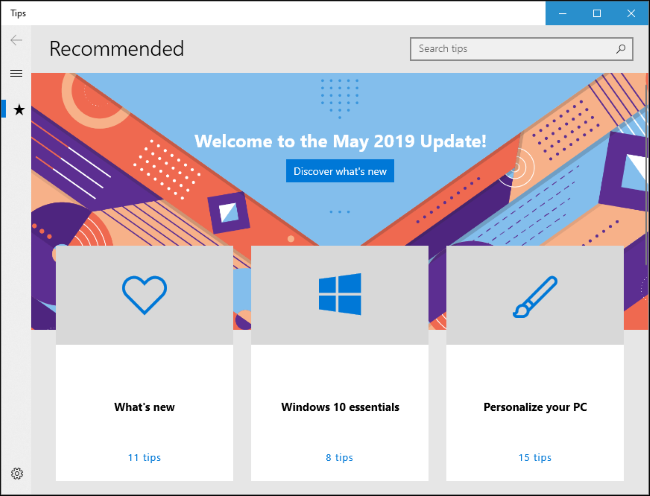Click the Windows logo on essentials card
This screenshot has width=650, height=496.
pyautogui.click(x=340, y=294)
